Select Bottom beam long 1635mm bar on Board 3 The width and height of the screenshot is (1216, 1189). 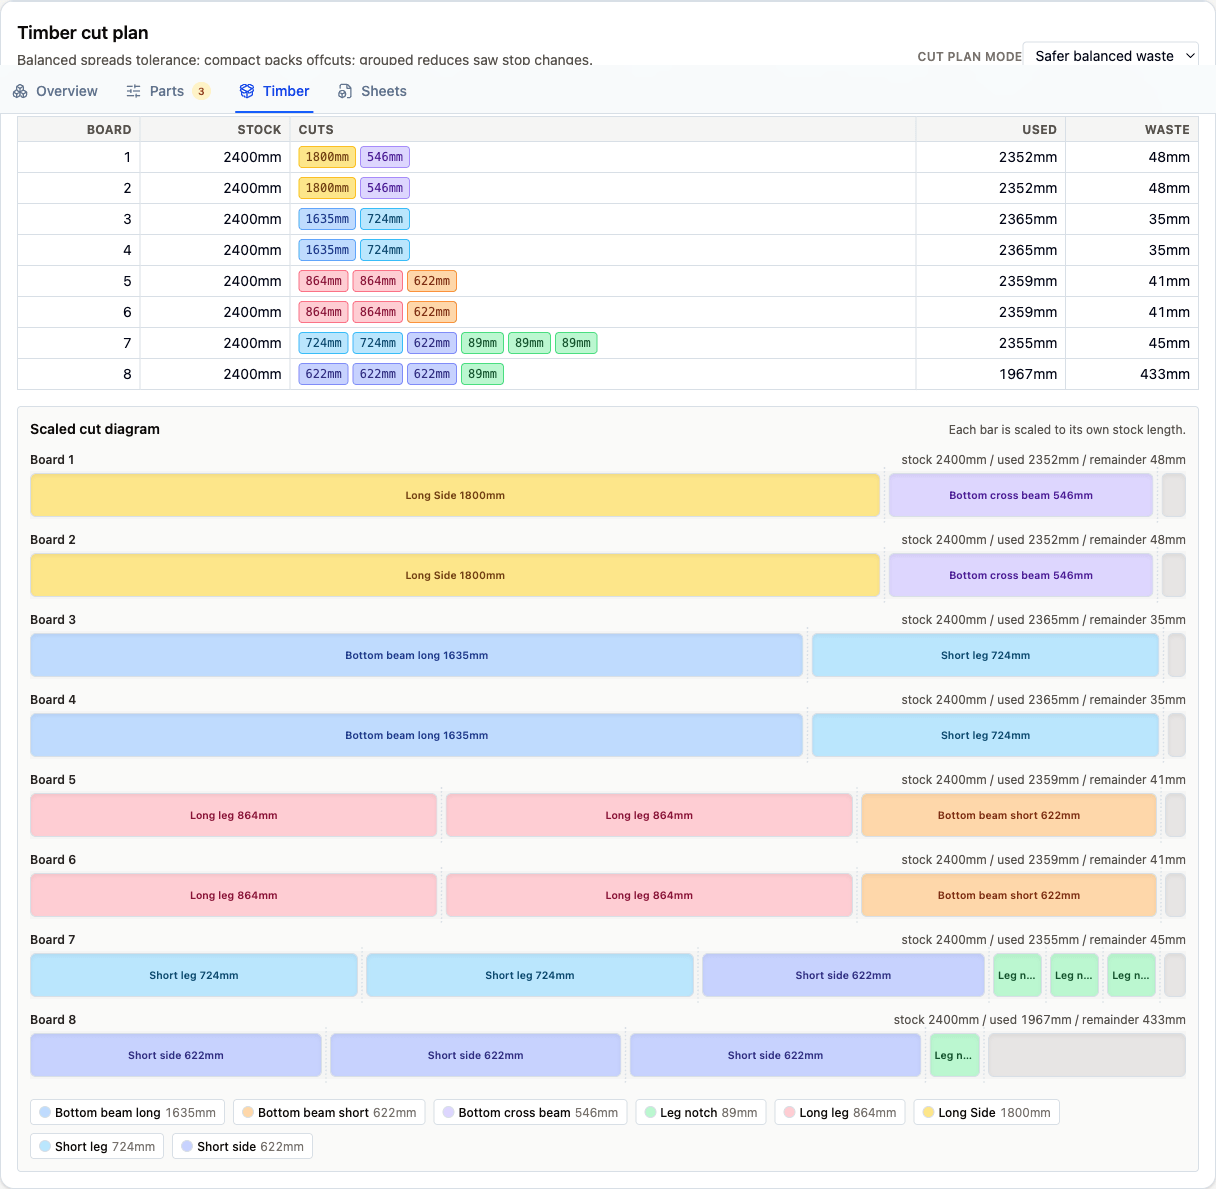point(416,655)
